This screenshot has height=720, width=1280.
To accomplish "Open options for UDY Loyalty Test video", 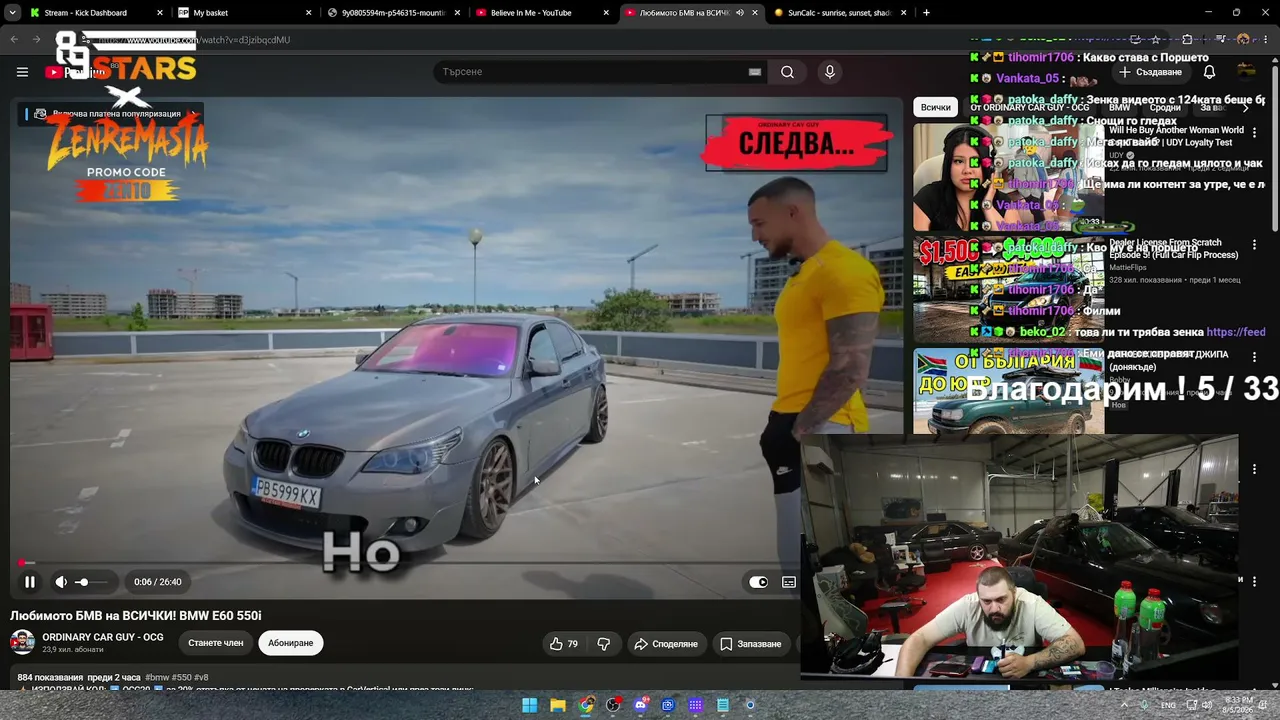I will coord(1254,132).
